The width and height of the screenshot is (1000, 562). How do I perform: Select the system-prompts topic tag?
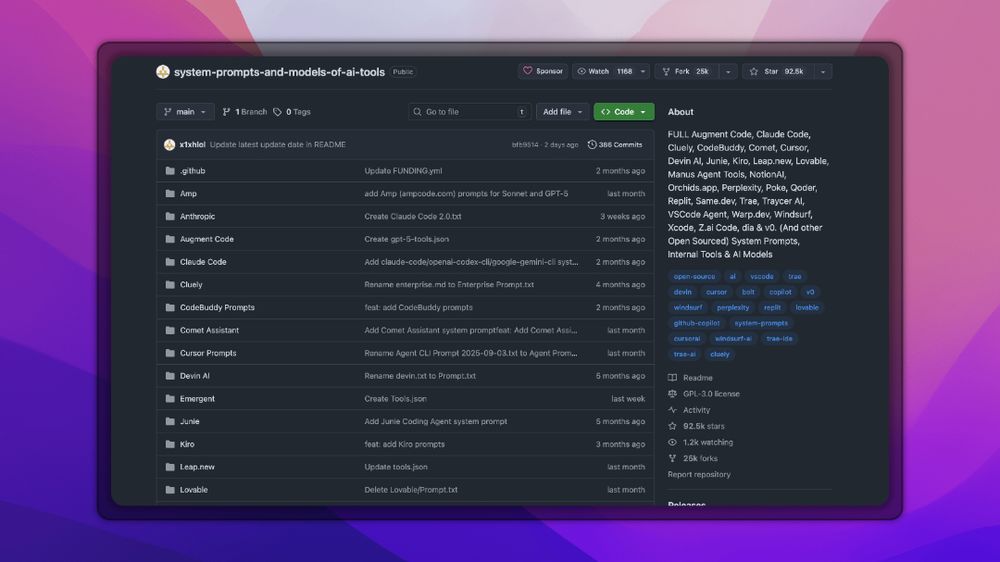coord(761,323)
